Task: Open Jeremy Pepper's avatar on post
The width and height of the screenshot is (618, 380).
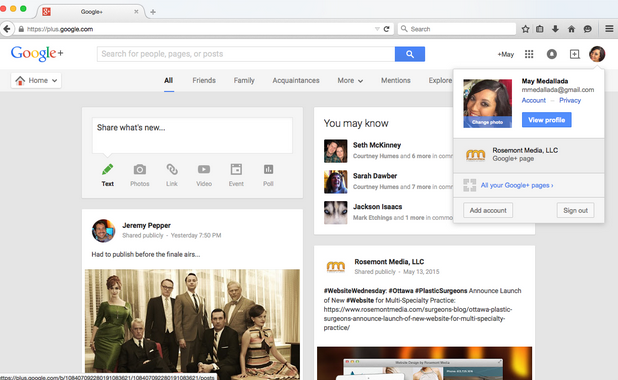Action: [x=103, y=231]
